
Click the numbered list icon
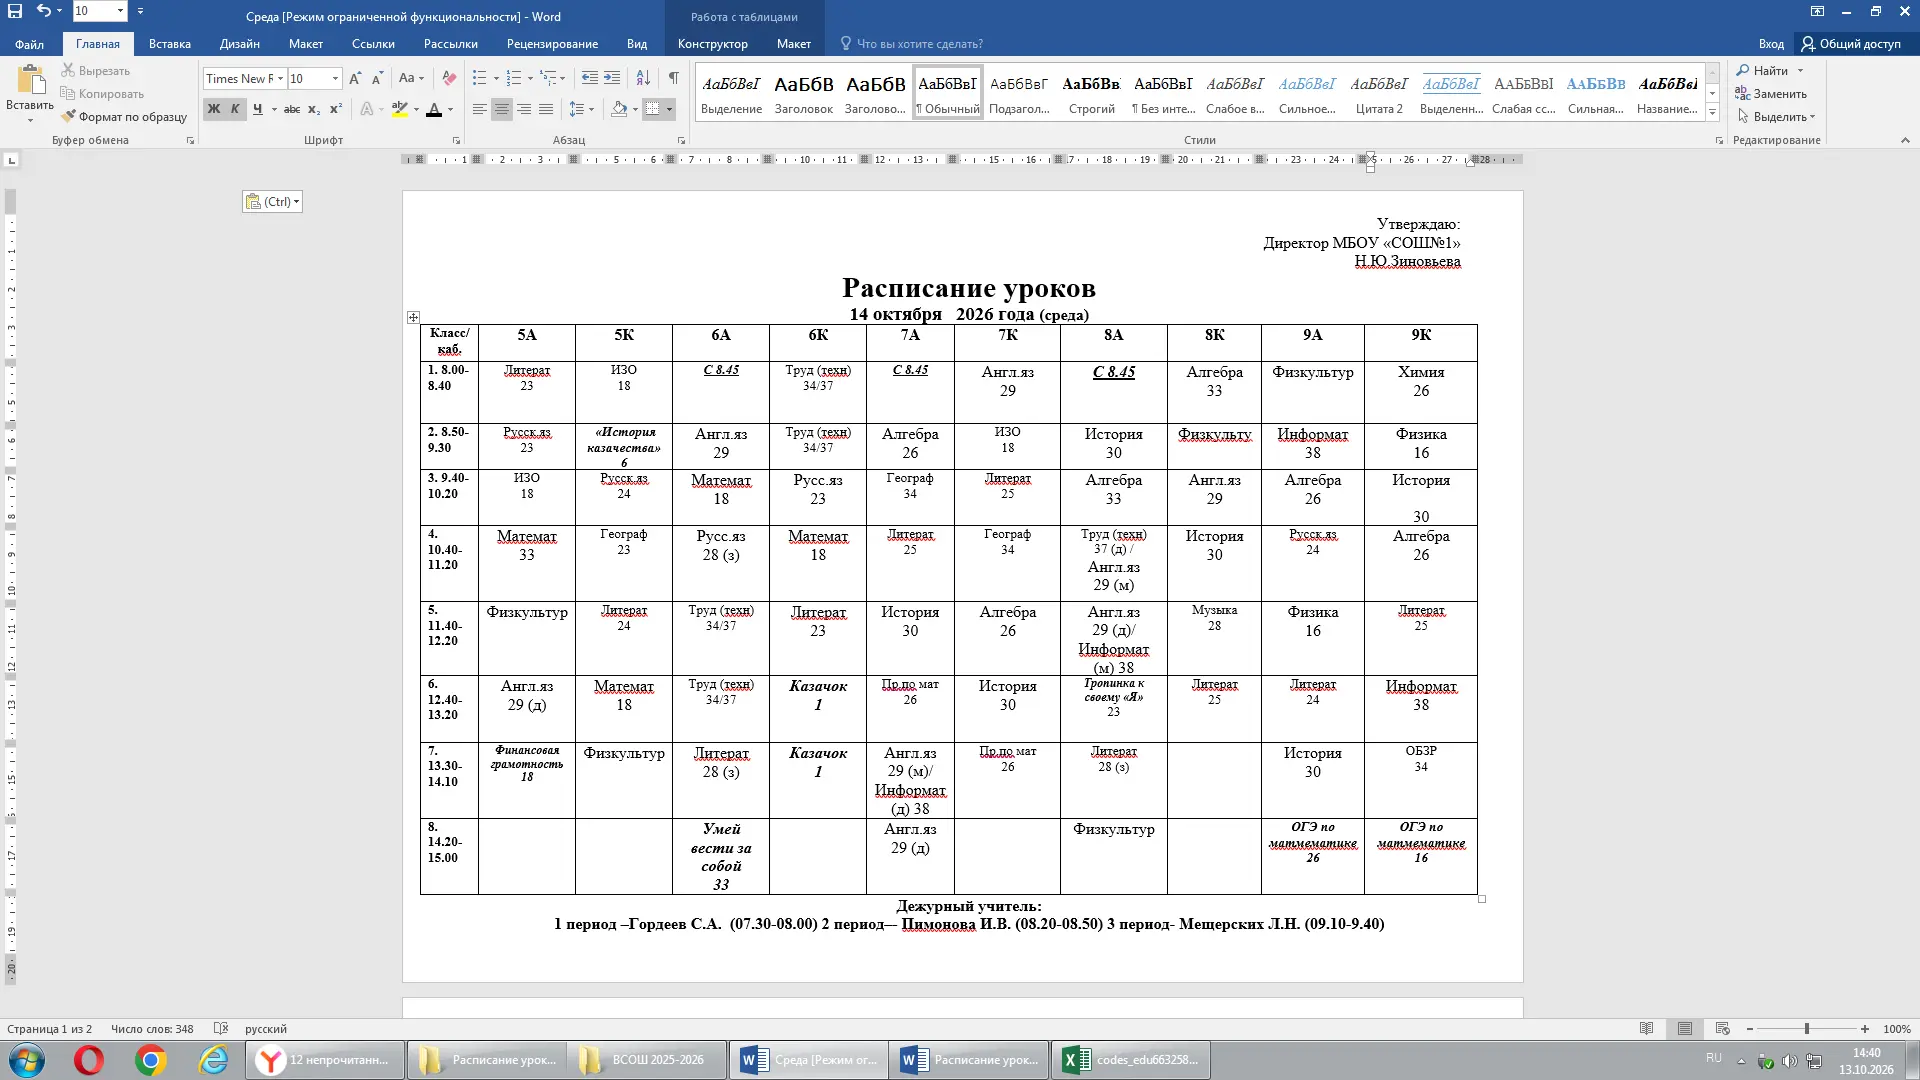click(513, 79)
